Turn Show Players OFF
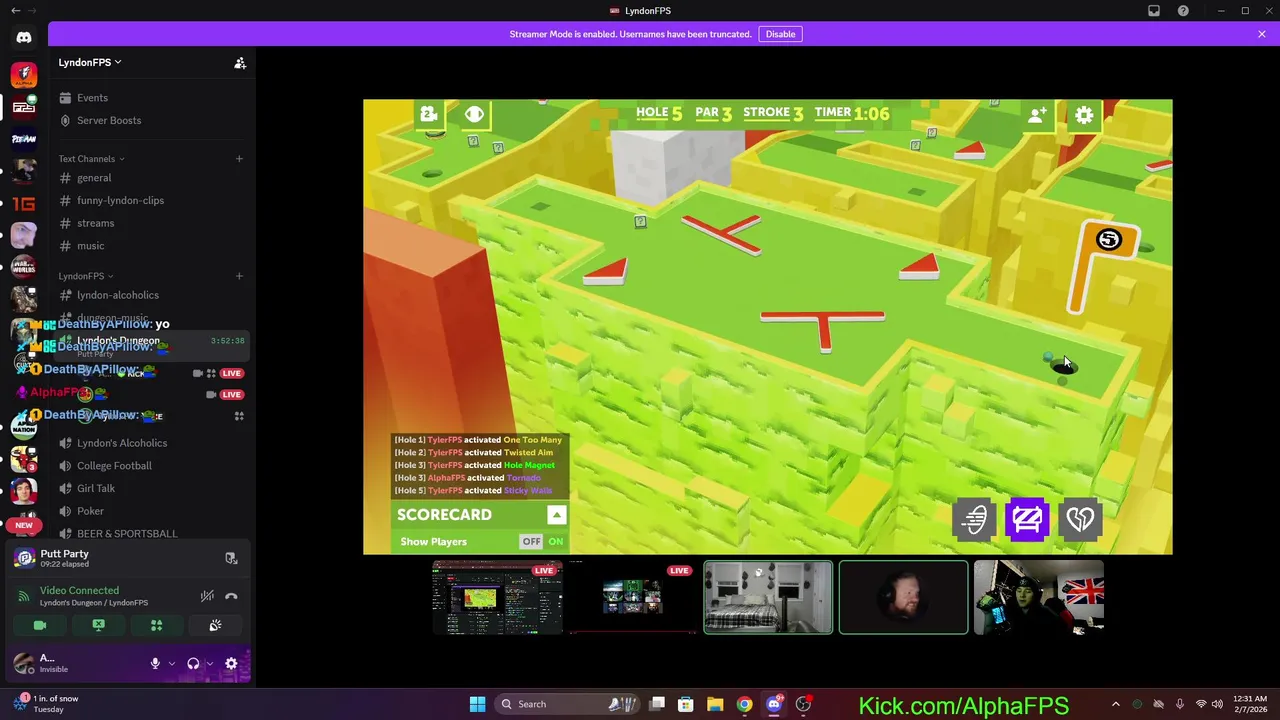 531,542
